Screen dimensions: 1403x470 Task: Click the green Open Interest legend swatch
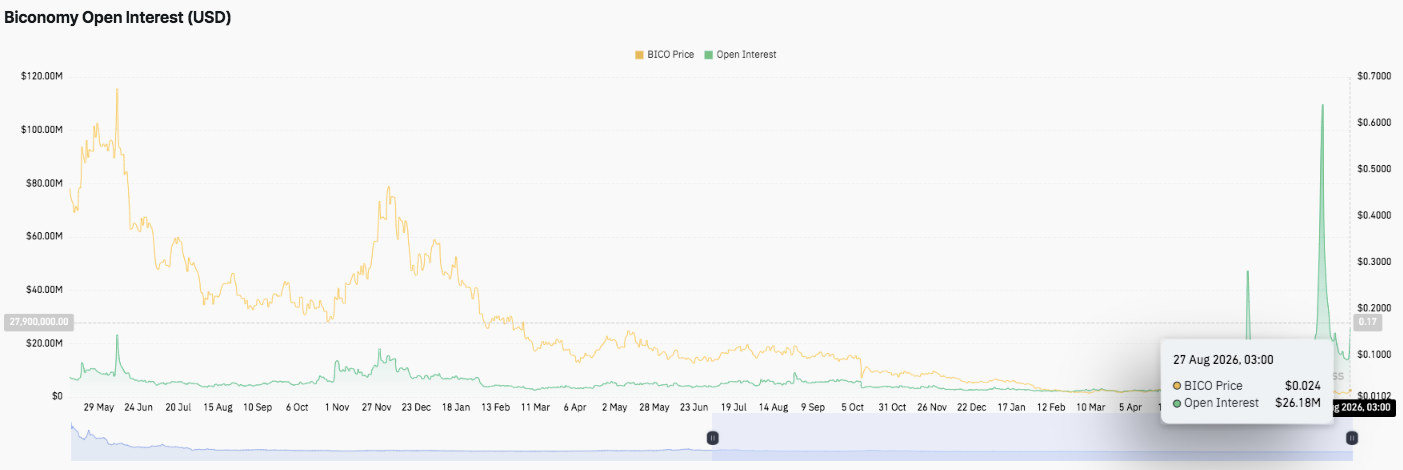point(710,55)
